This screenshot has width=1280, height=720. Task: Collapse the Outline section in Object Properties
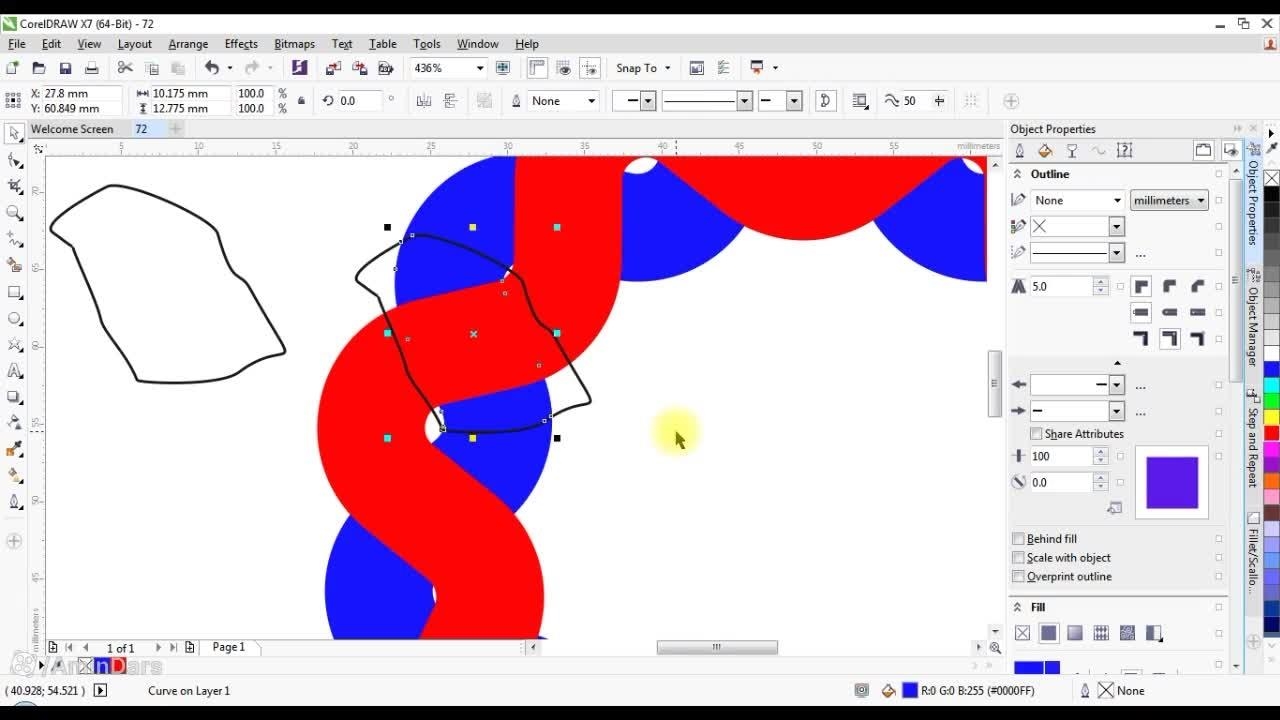pos(1018,174)
